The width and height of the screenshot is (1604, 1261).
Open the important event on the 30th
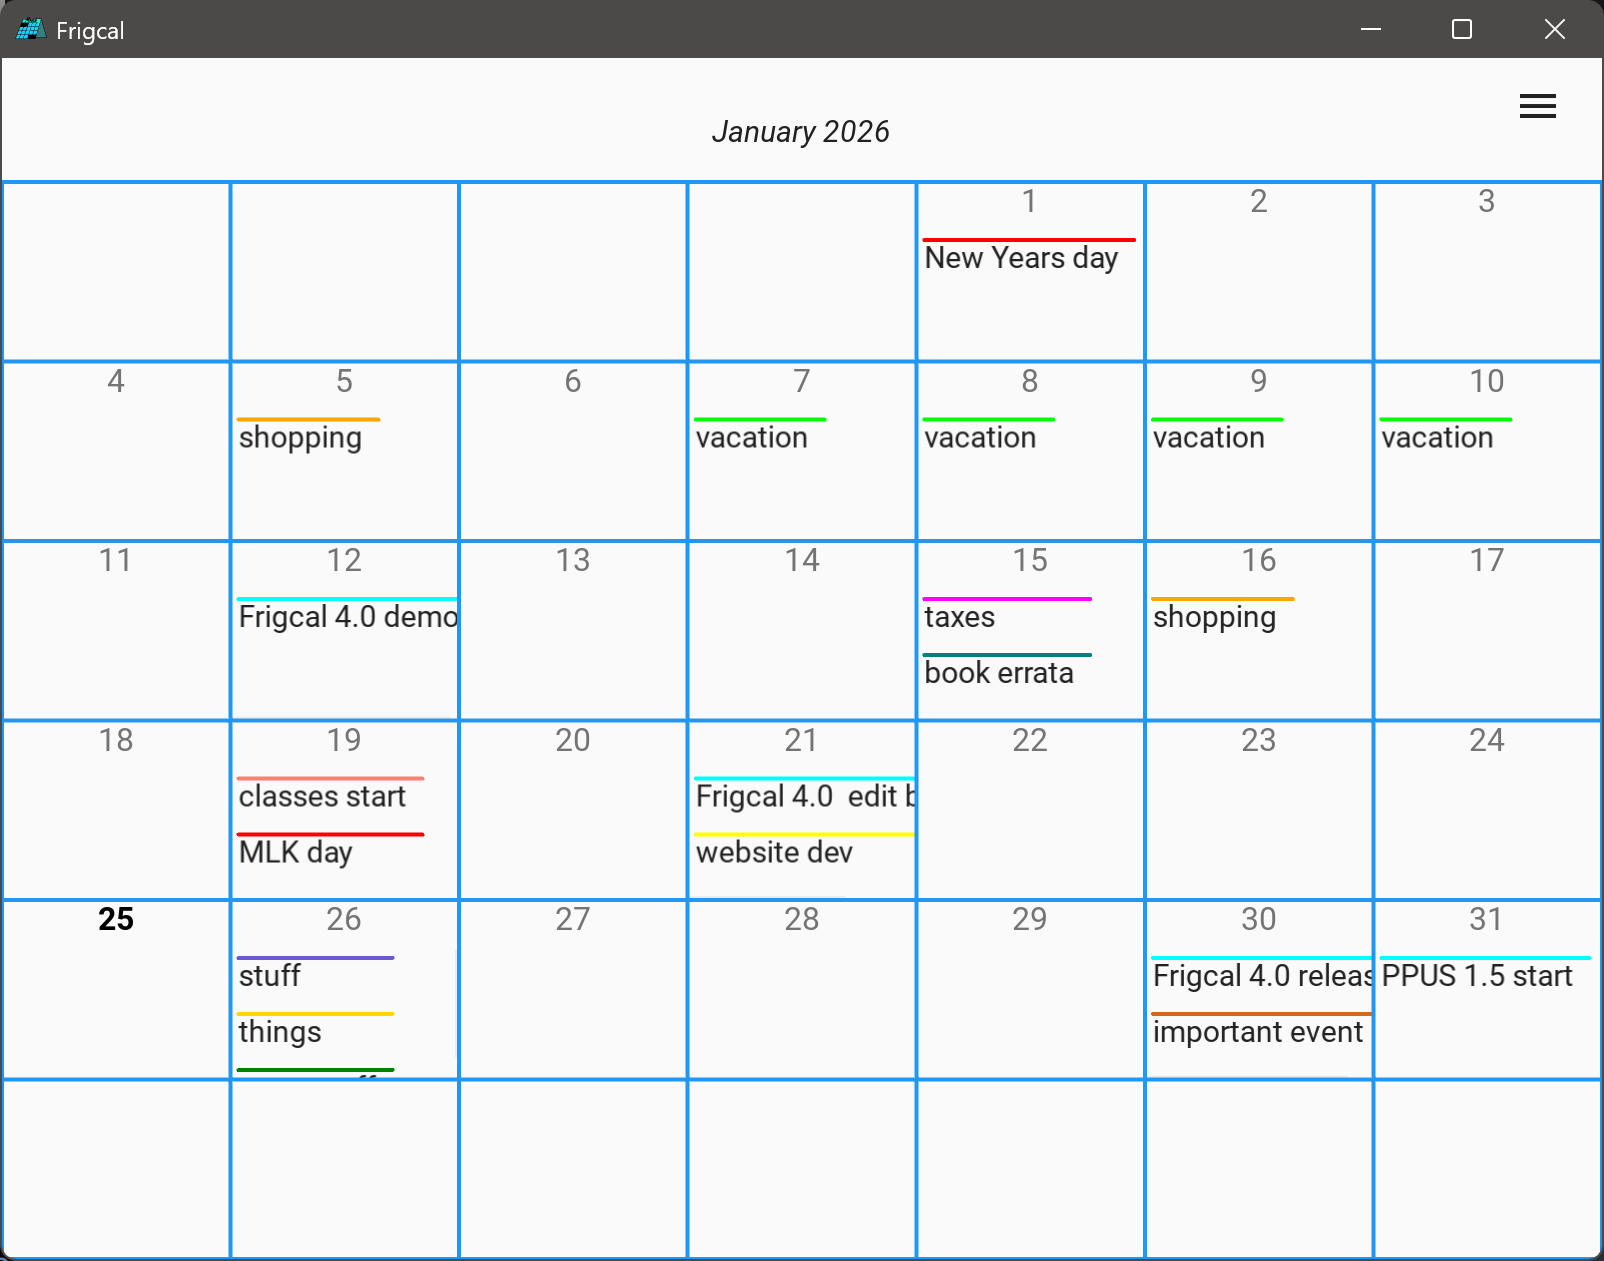pyautogui.click(x=1257, y=1032)
